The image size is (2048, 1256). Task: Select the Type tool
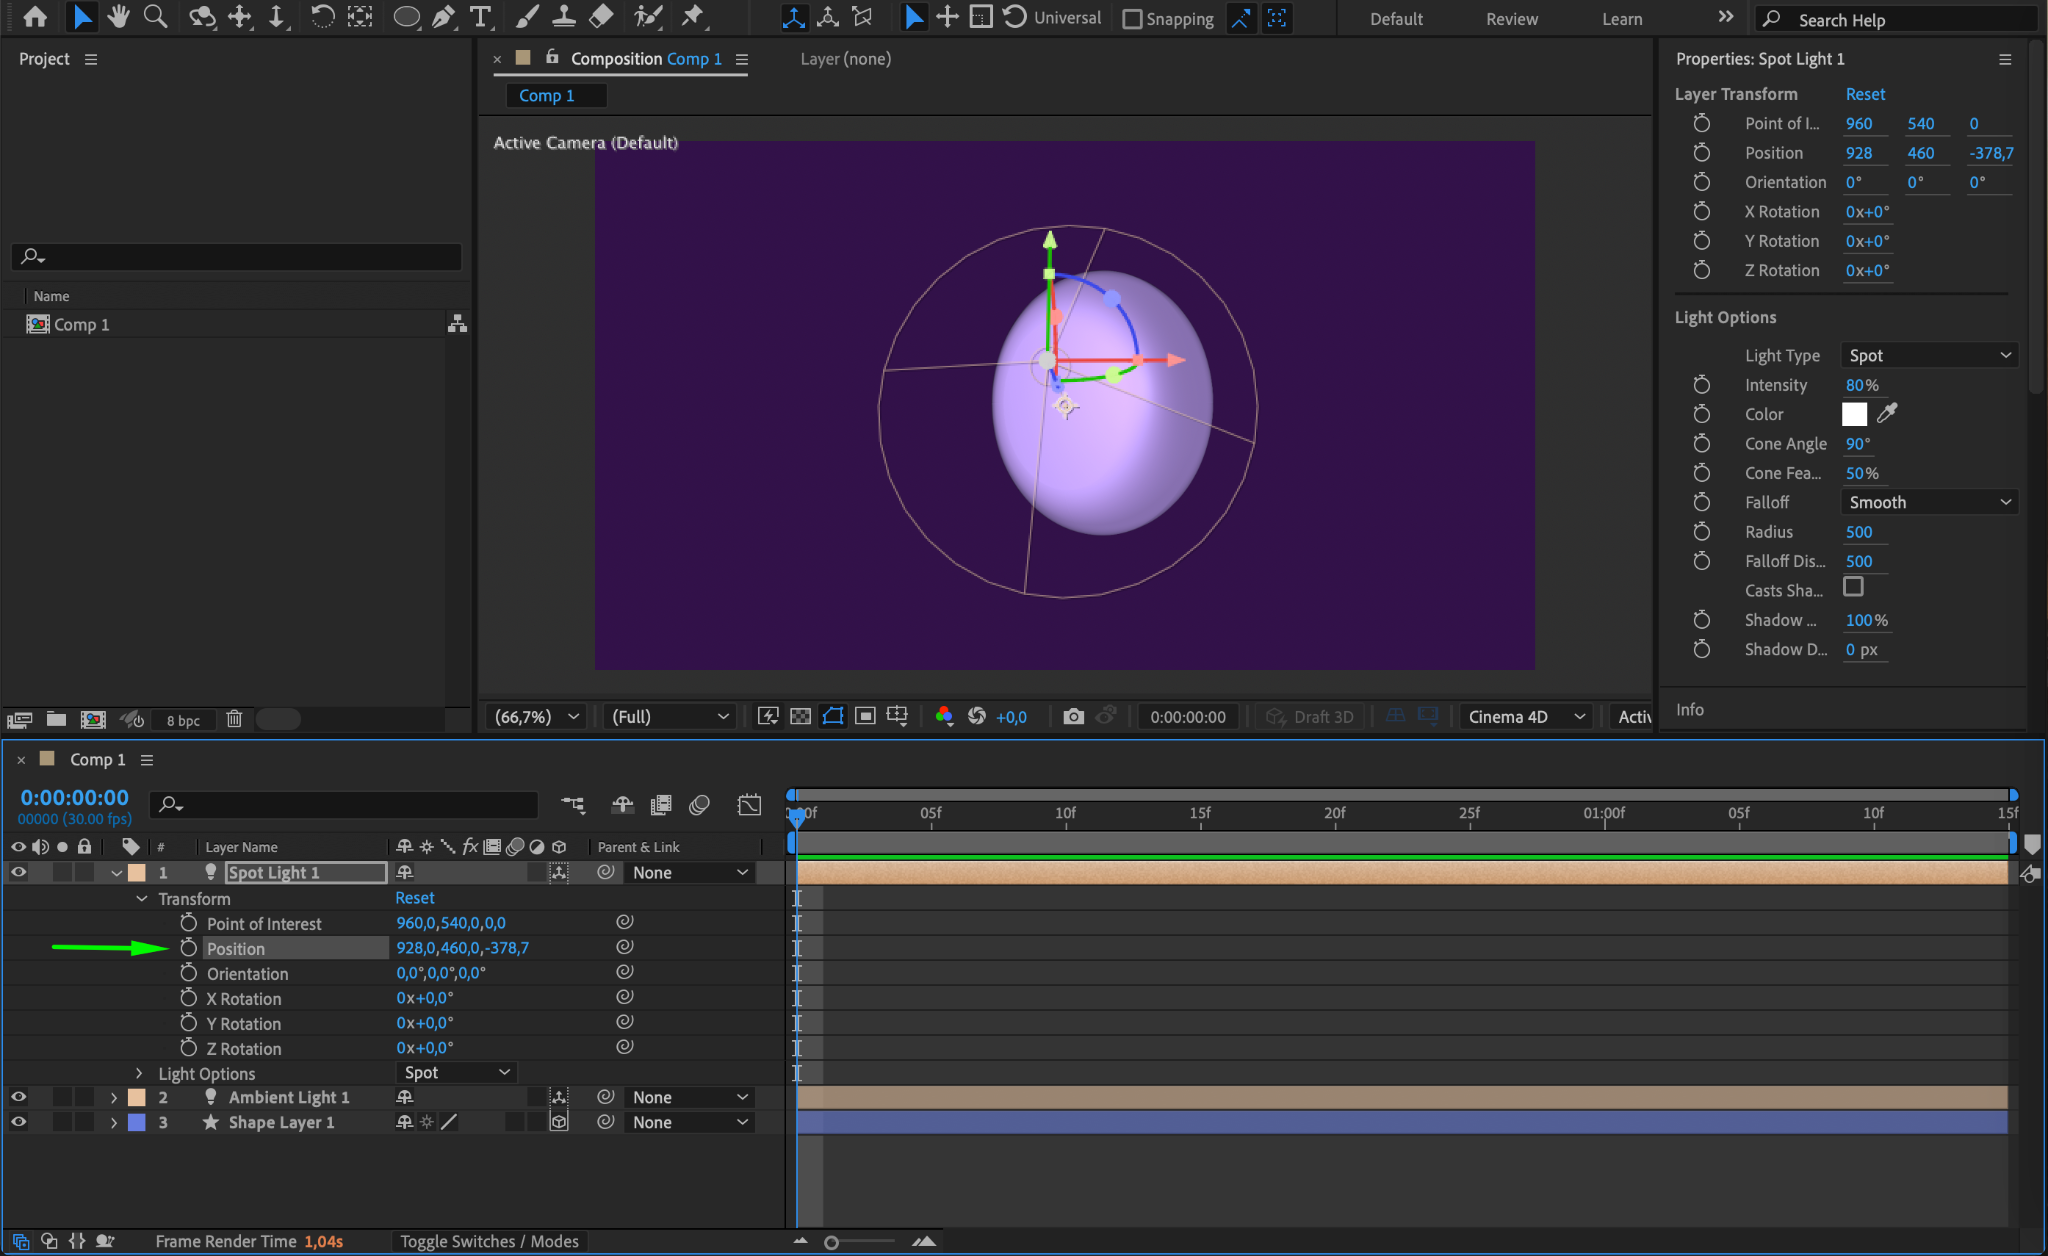tap(481, 17)
